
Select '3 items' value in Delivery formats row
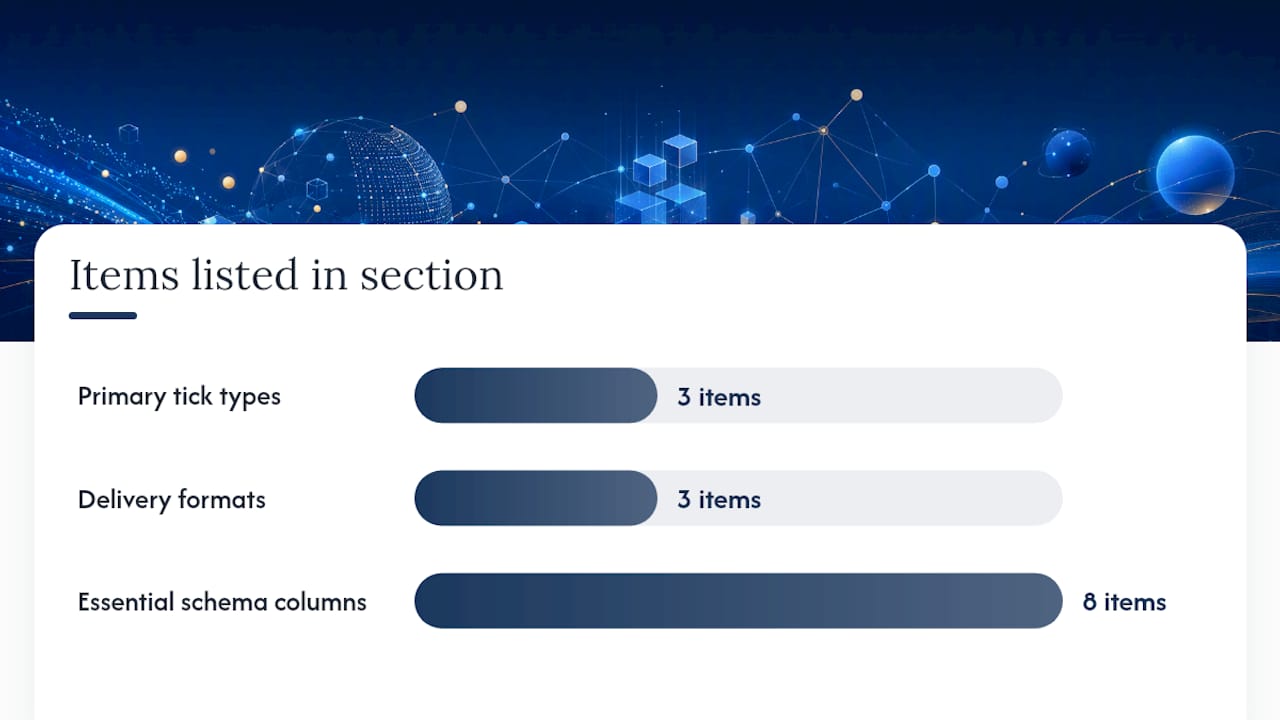coord(719,499)
